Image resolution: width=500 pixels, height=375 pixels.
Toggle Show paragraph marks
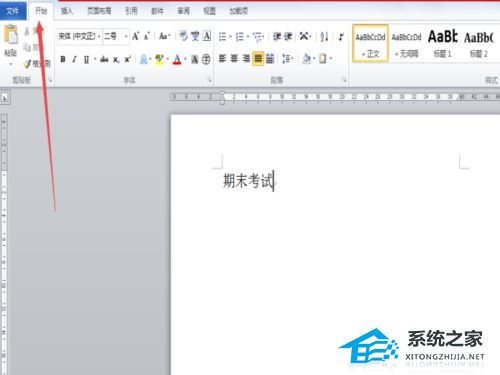[x=341, y=36]
